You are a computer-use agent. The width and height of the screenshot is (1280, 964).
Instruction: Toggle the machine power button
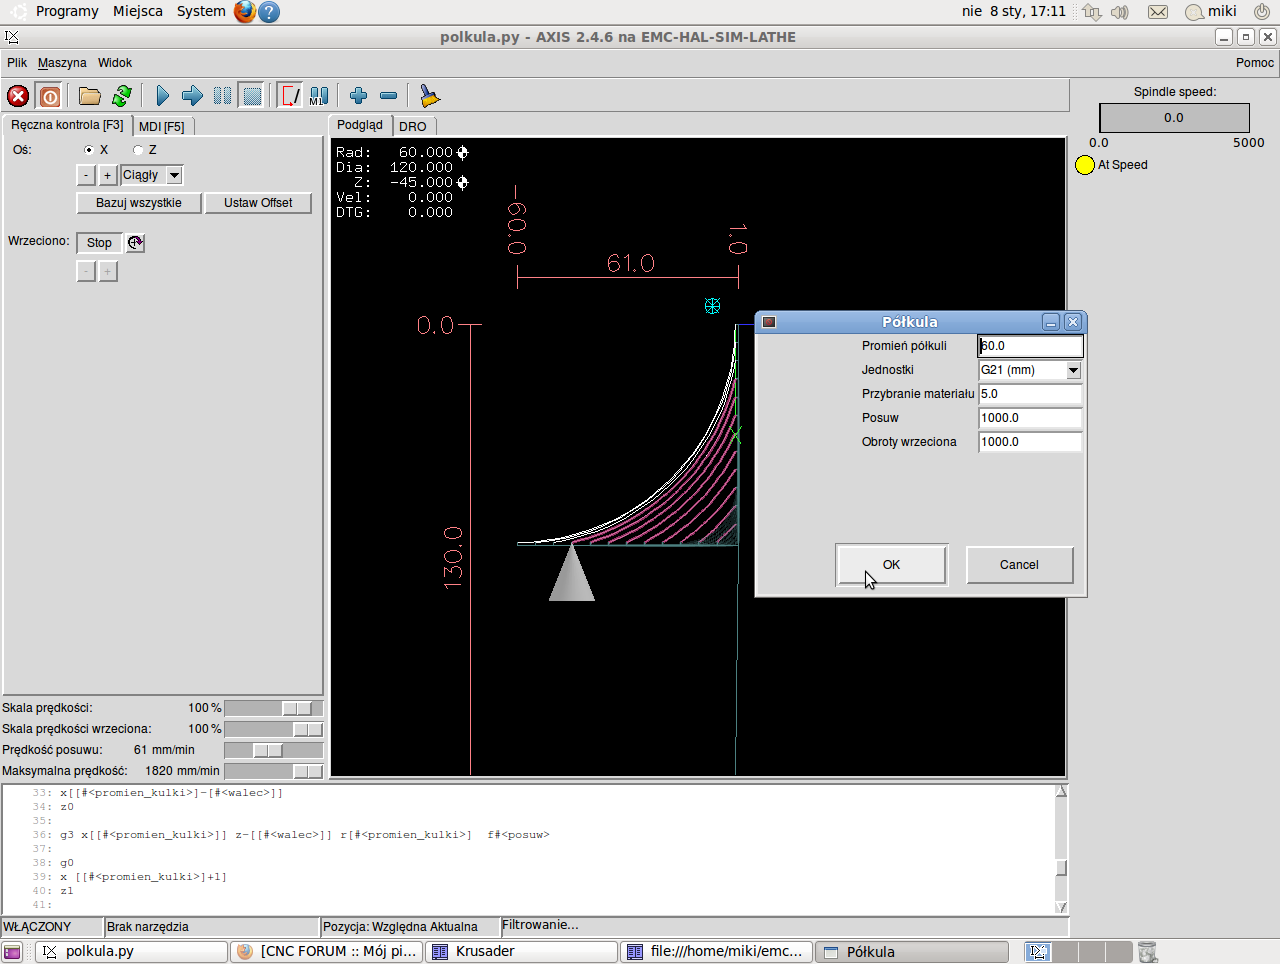49,96
